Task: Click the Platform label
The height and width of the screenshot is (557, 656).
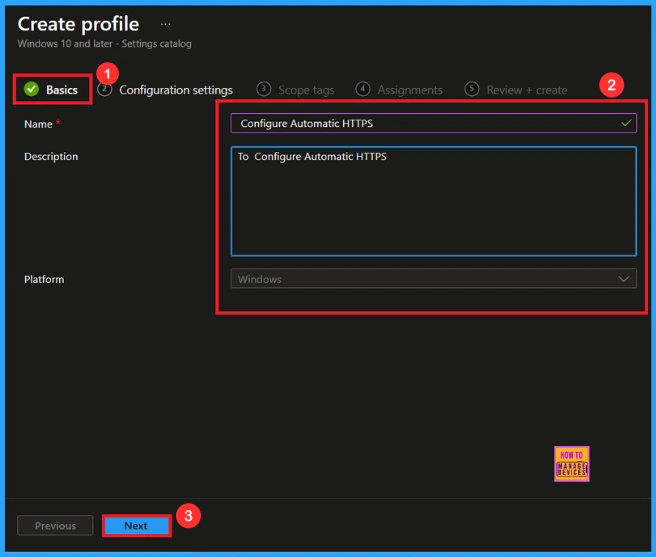Action: (44, 279)
